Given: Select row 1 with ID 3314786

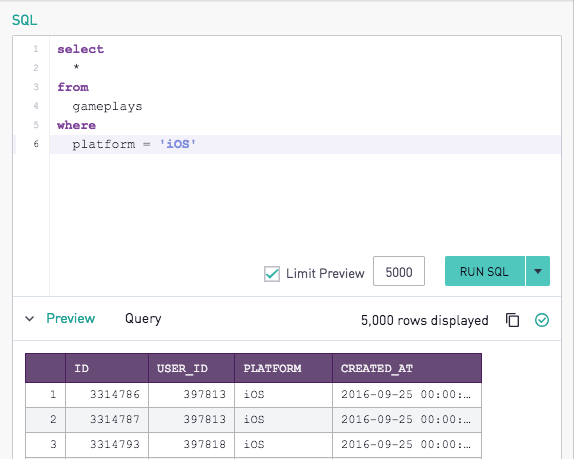Looking at the screenshot, I should point(253,395).
